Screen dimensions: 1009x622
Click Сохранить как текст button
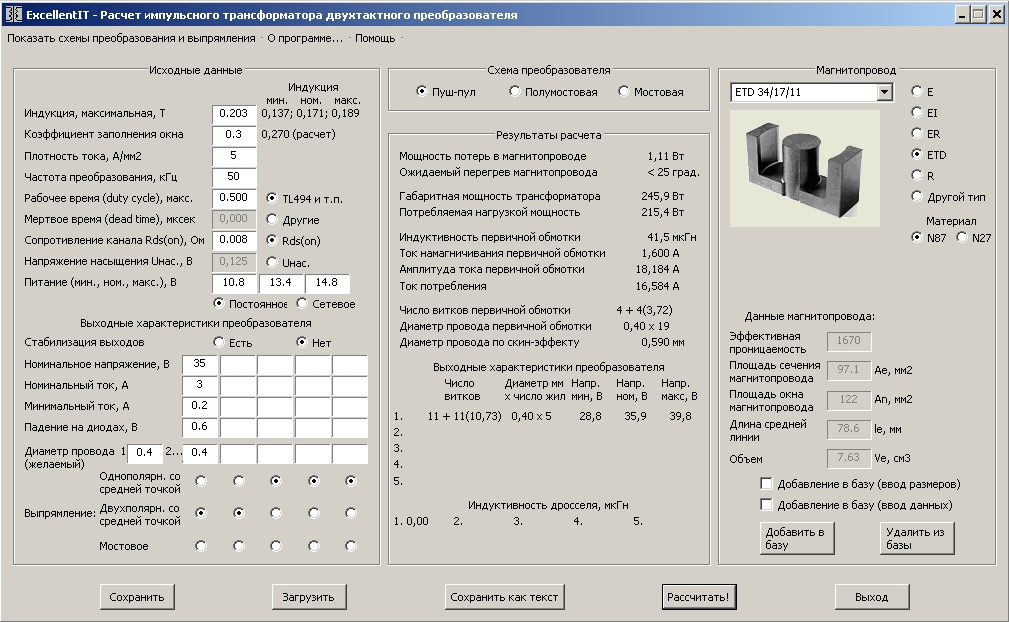(504, 597)
